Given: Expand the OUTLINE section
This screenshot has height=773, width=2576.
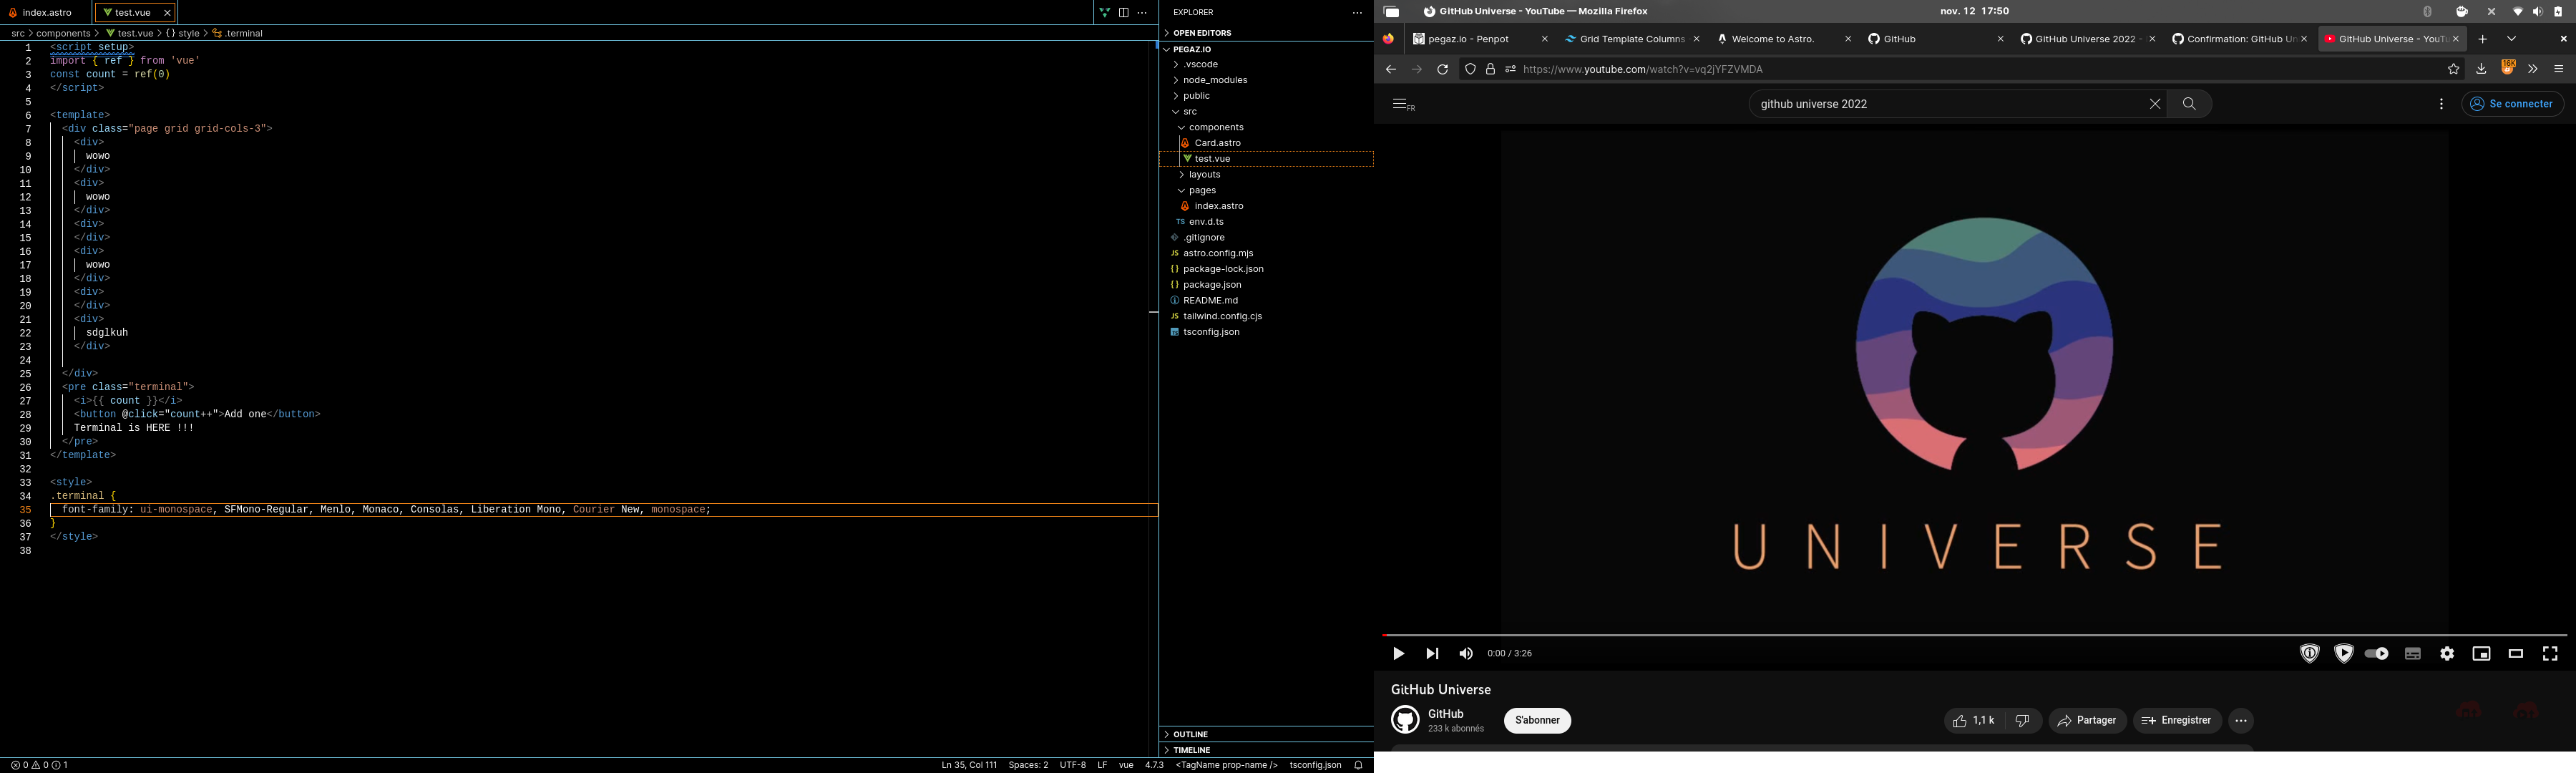Looking at the screenshot, I should point(1190,734).
